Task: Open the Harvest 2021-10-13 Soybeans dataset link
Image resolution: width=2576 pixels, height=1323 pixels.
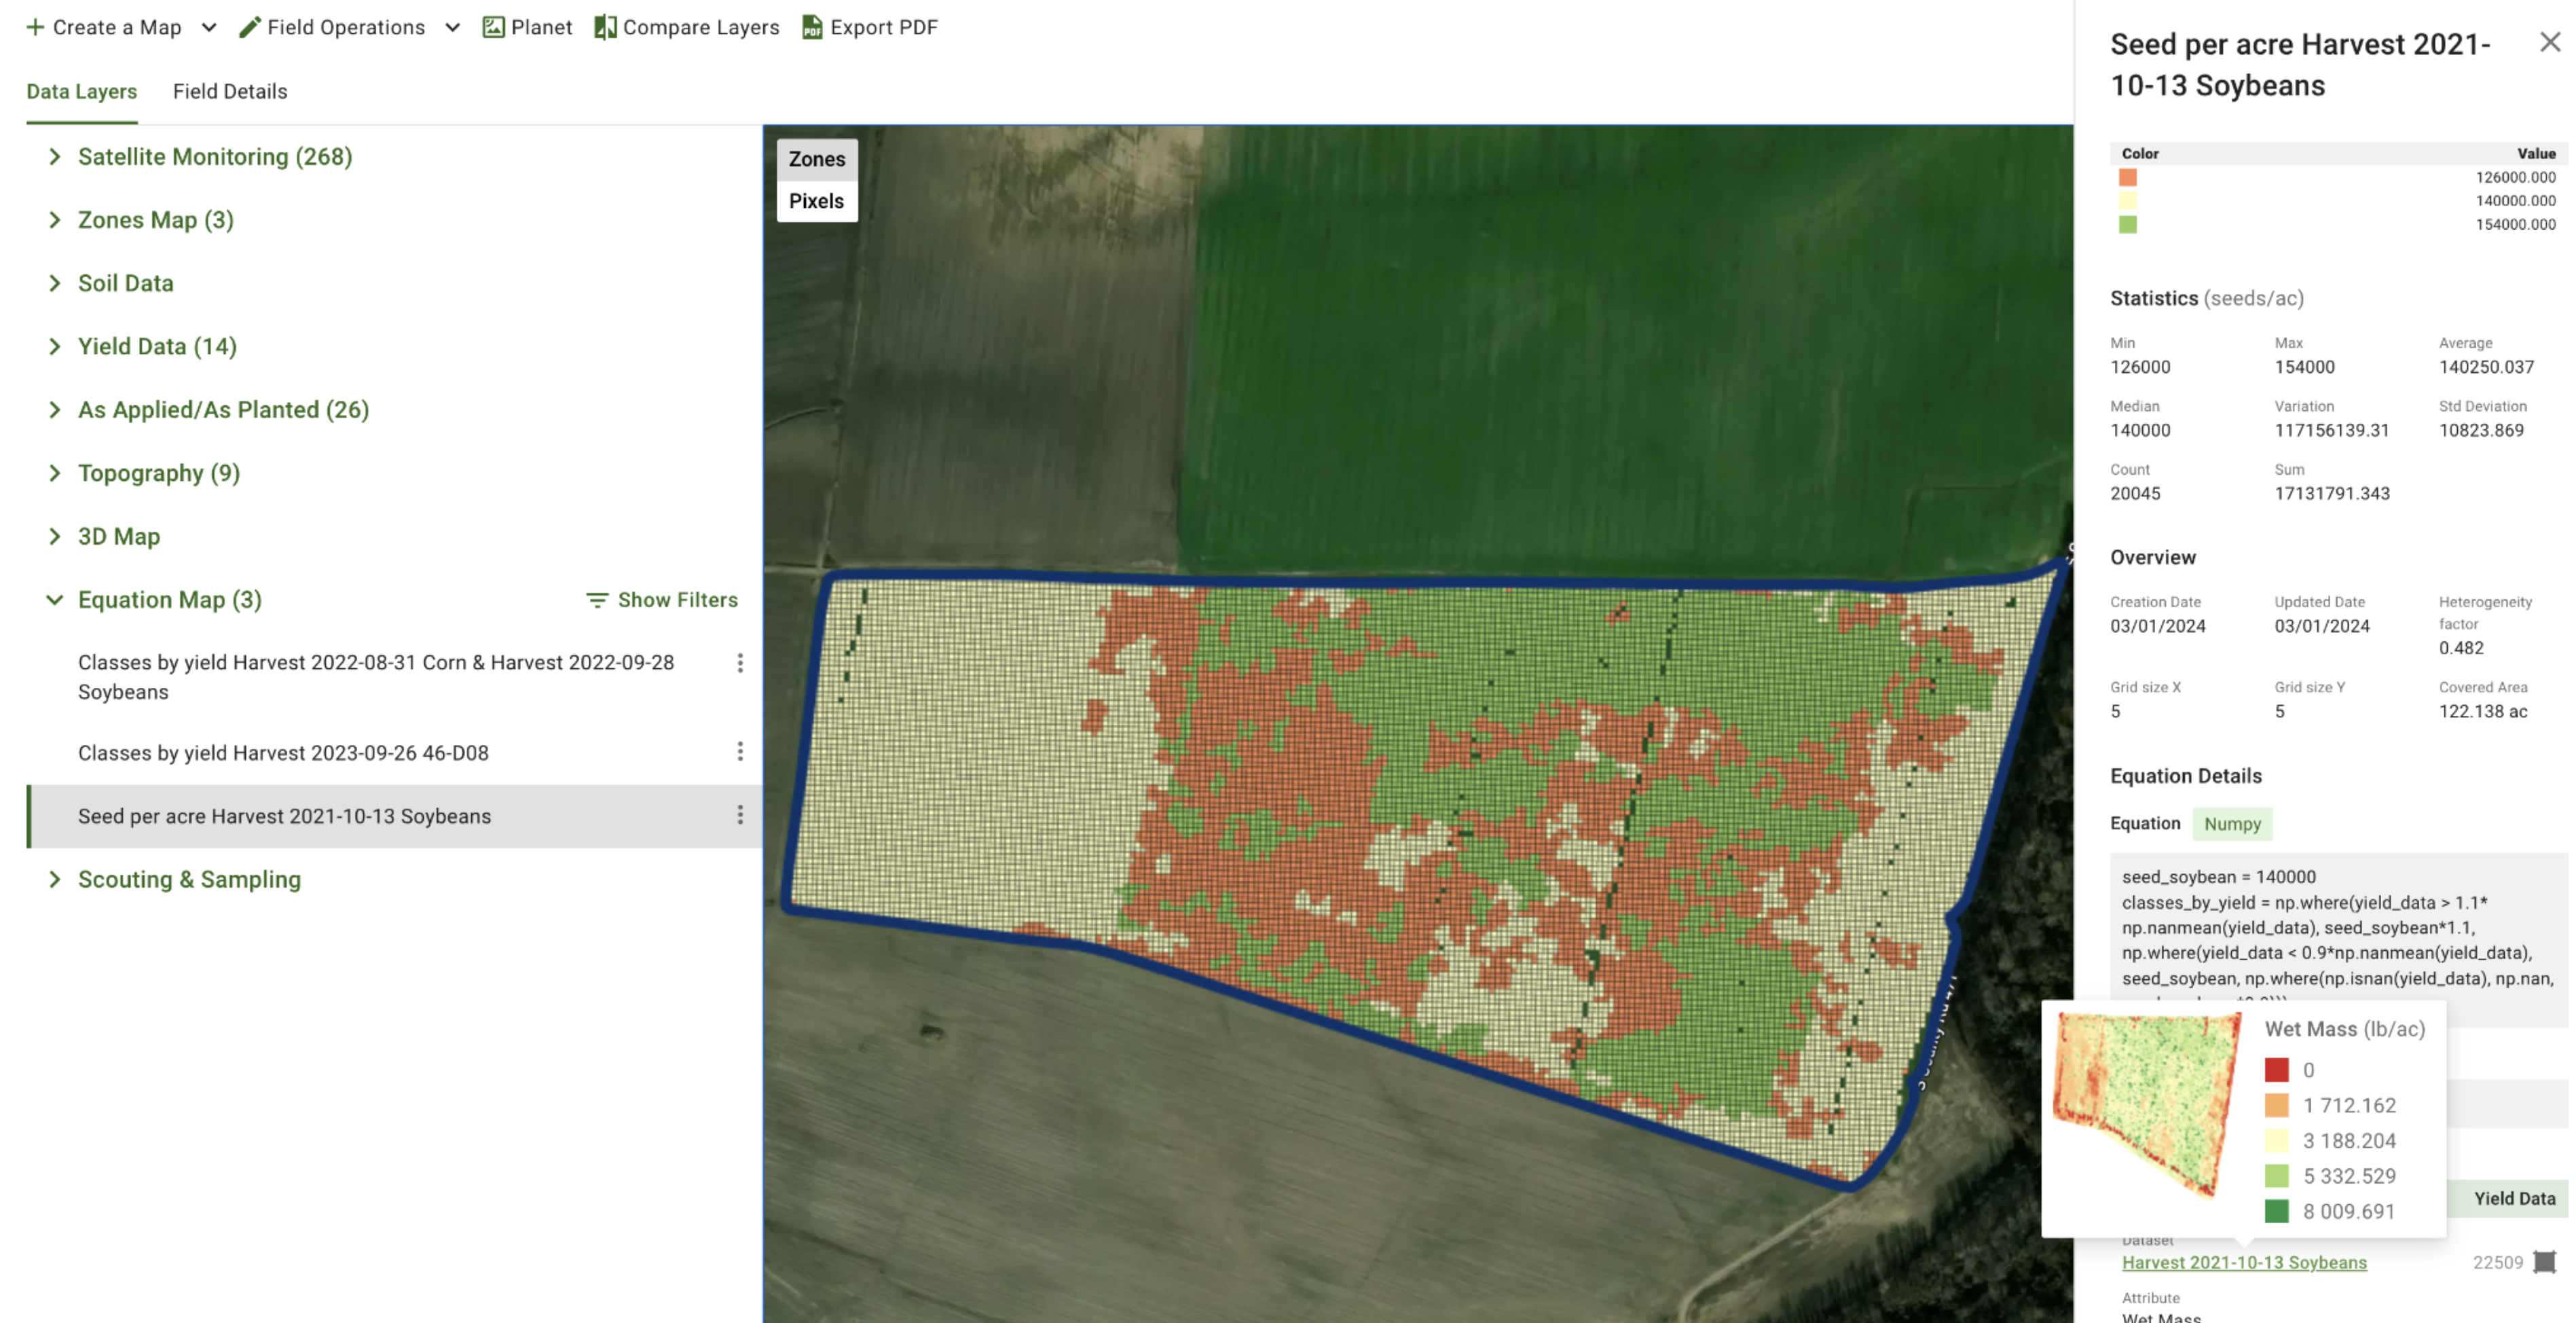Action: [2244, 1262]
